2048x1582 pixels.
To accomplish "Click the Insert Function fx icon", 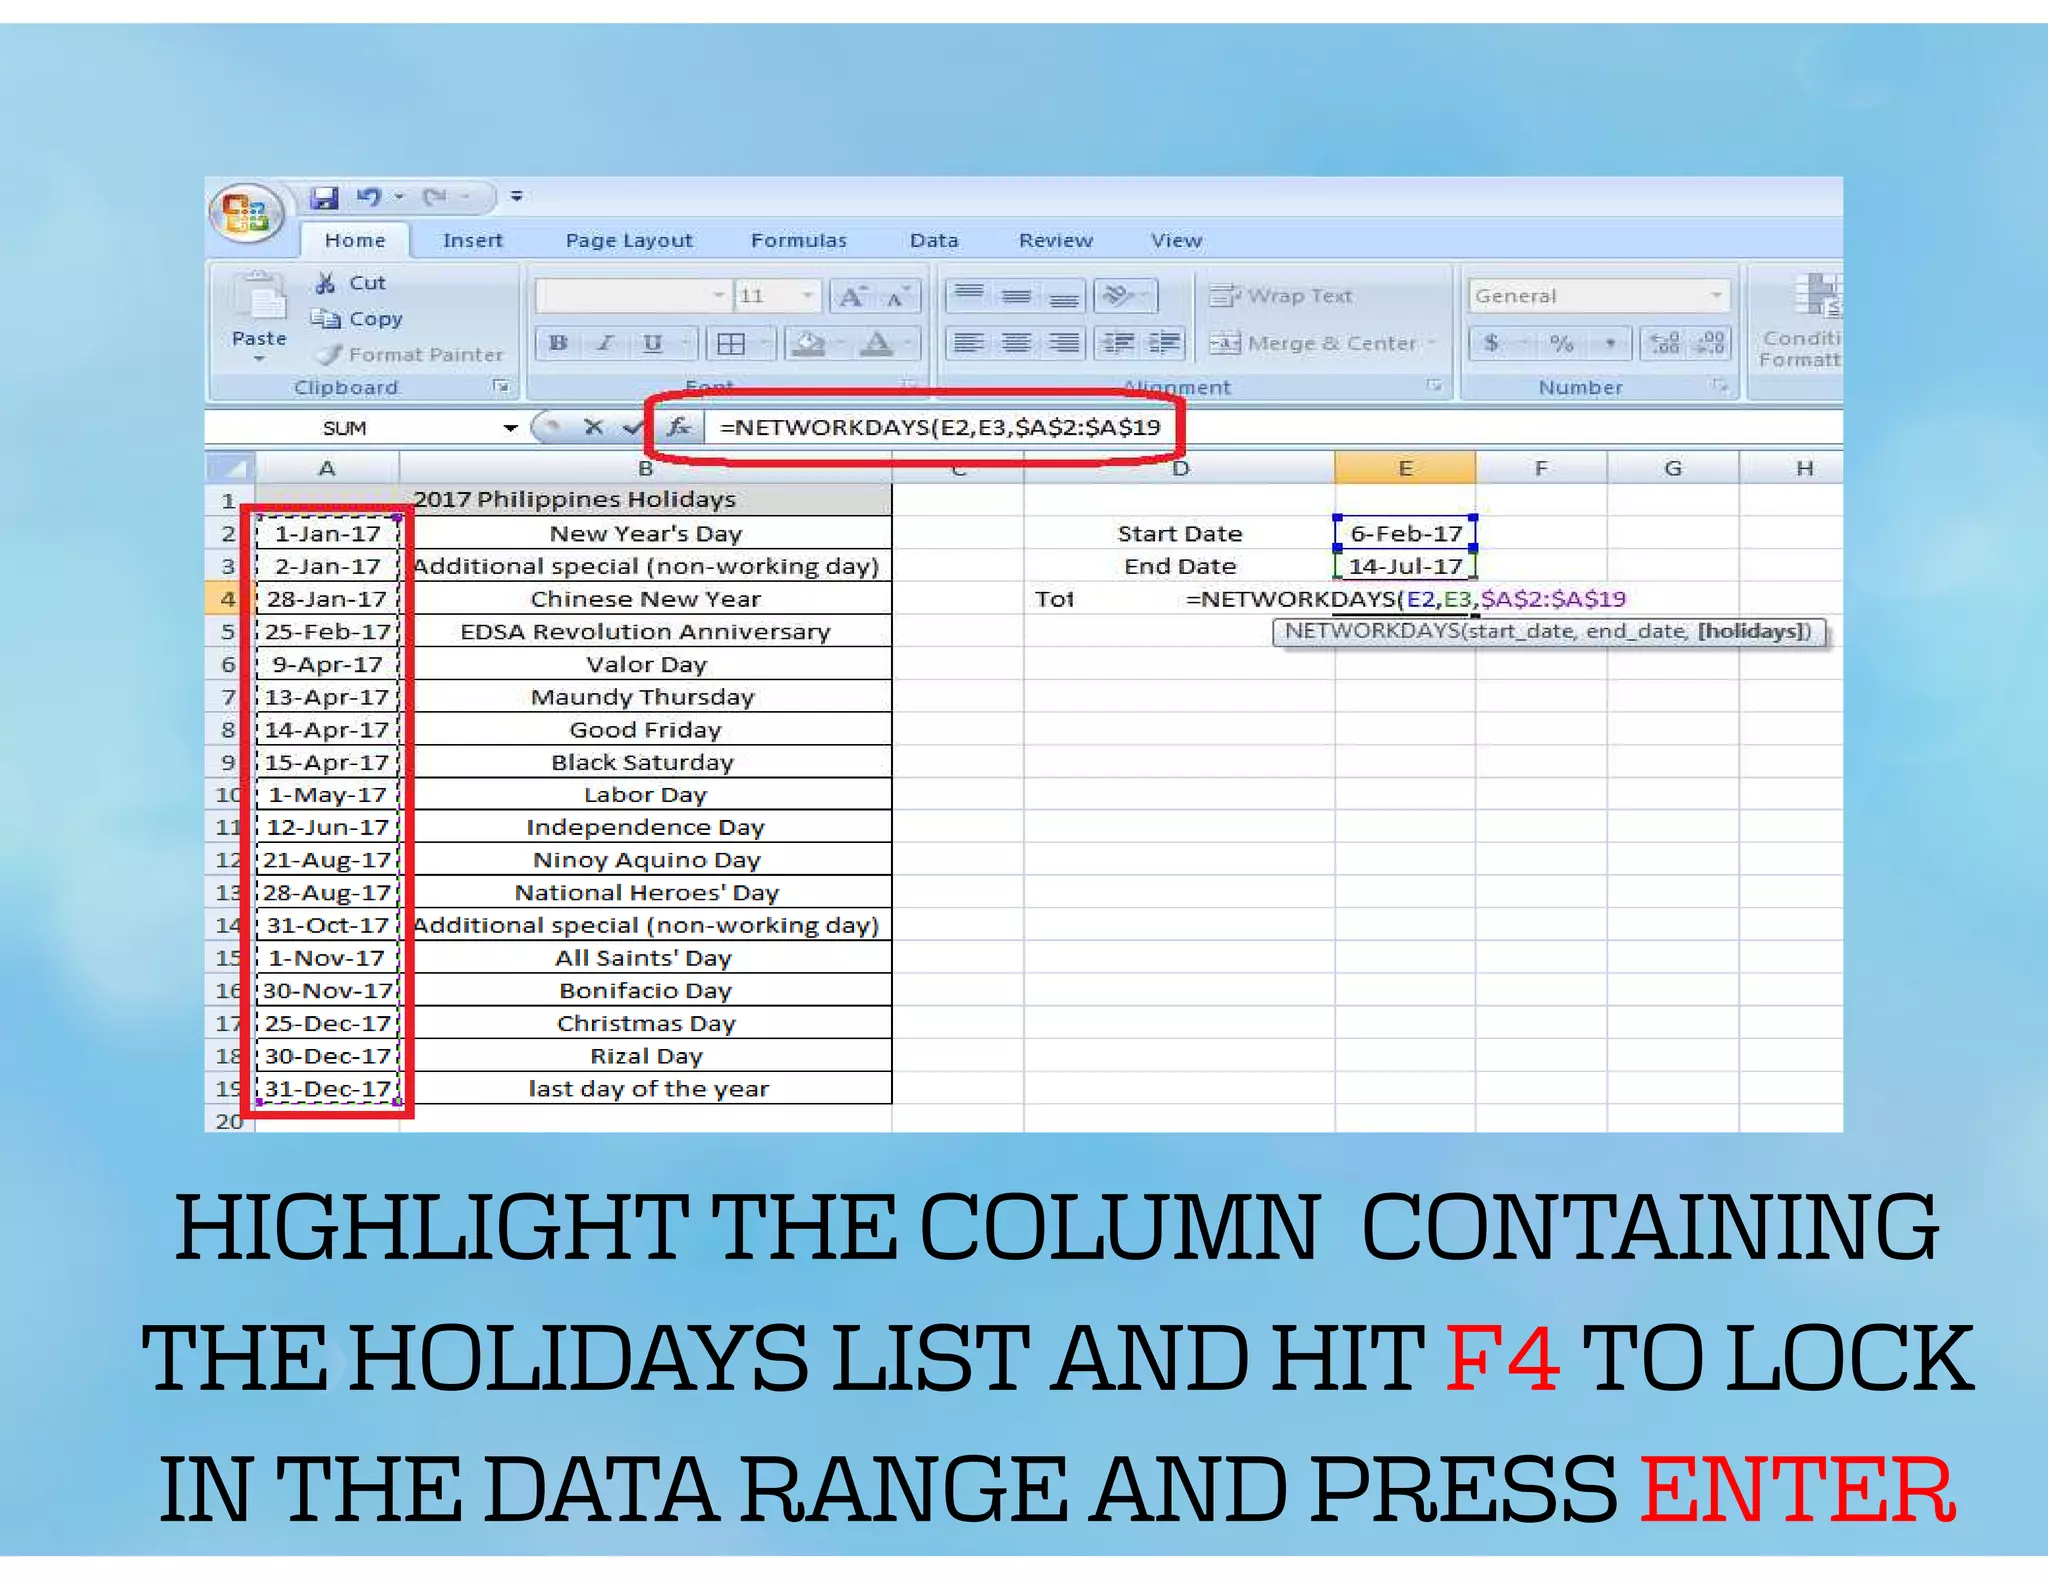I will click(679, 428).
